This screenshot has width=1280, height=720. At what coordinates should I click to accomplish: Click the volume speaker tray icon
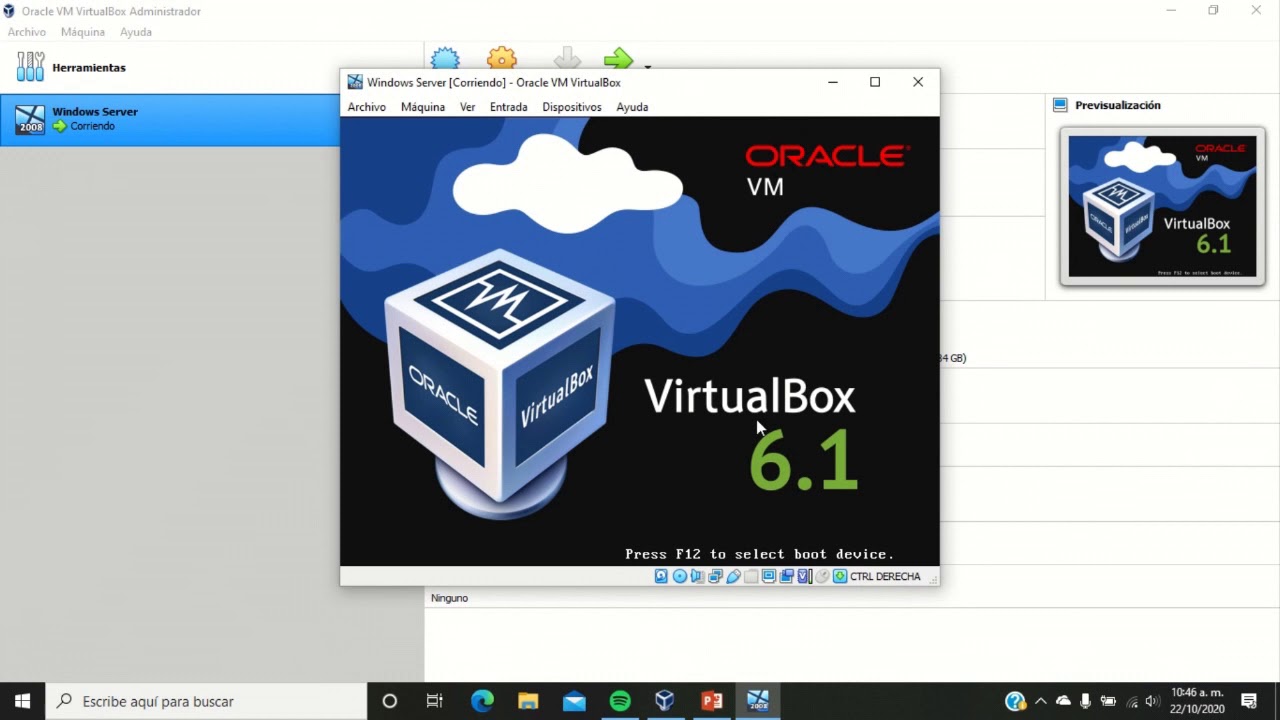1153,701
